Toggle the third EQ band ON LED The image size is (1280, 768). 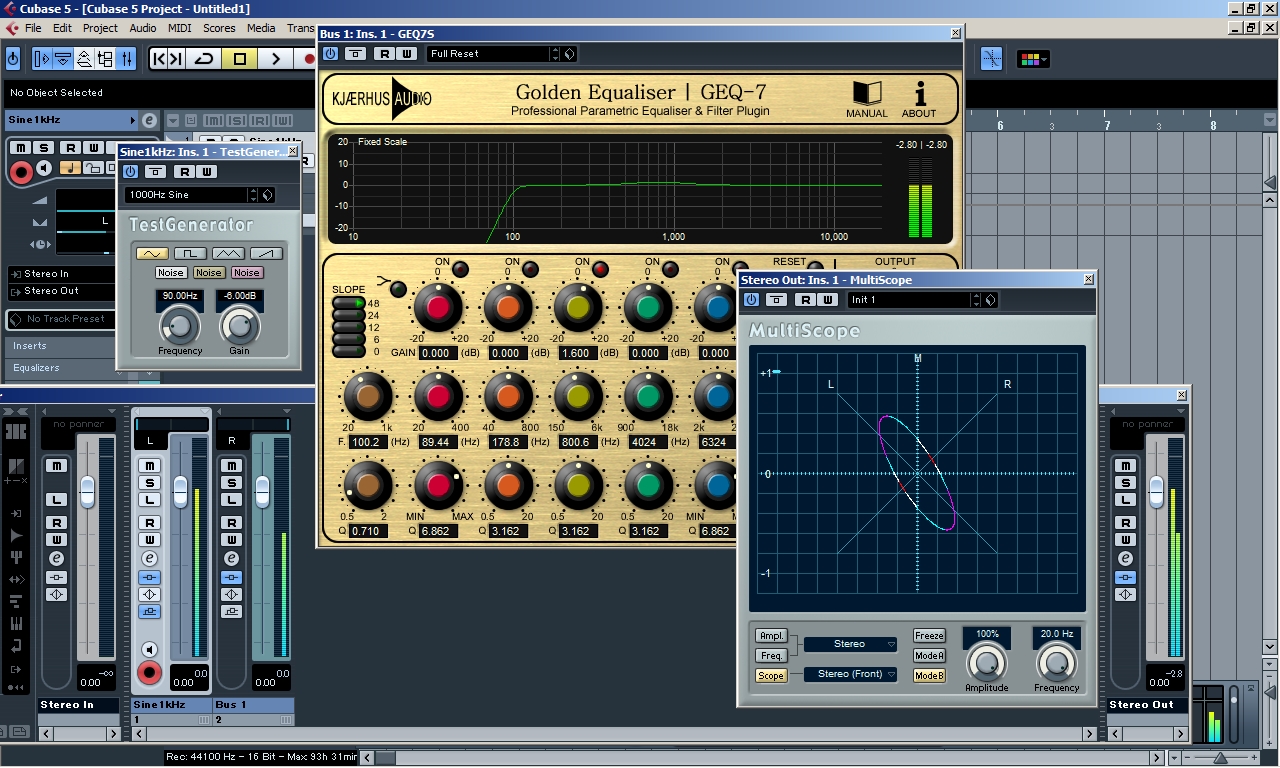600,269
